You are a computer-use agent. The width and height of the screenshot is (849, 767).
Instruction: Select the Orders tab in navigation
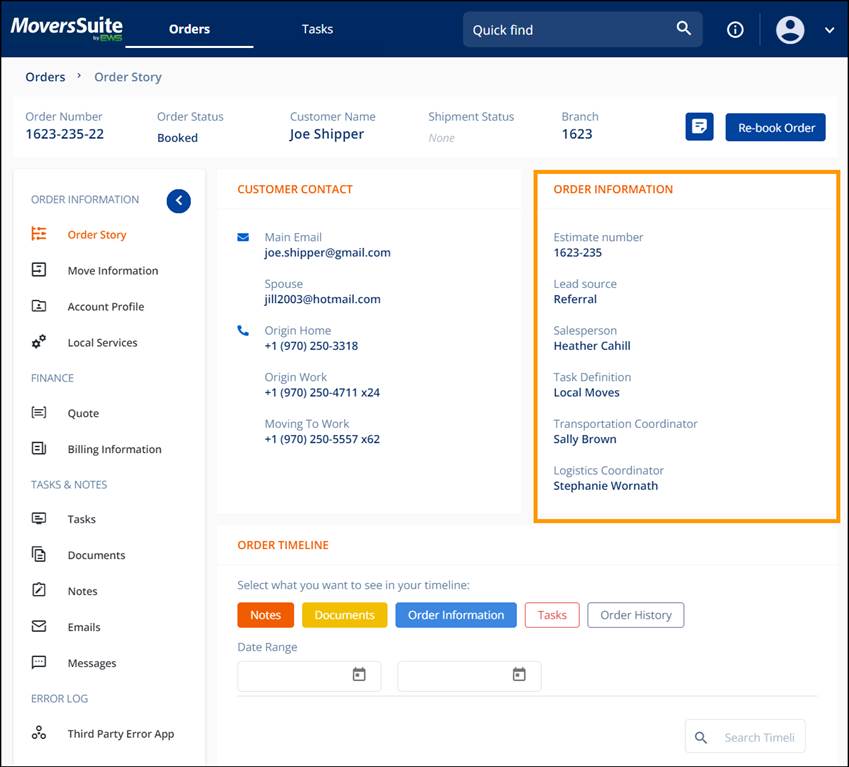coord(189,29)
